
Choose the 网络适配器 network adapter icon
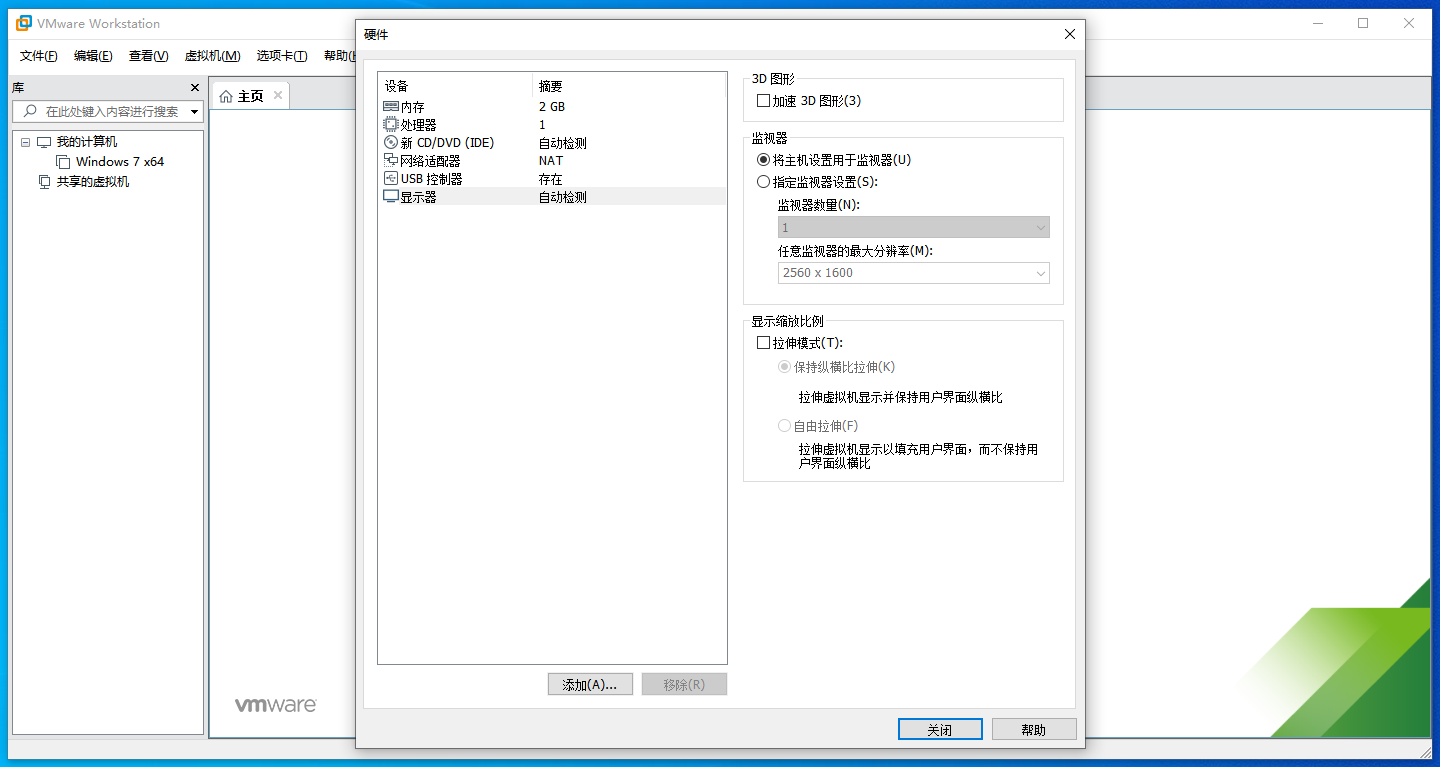pos(391,161)
